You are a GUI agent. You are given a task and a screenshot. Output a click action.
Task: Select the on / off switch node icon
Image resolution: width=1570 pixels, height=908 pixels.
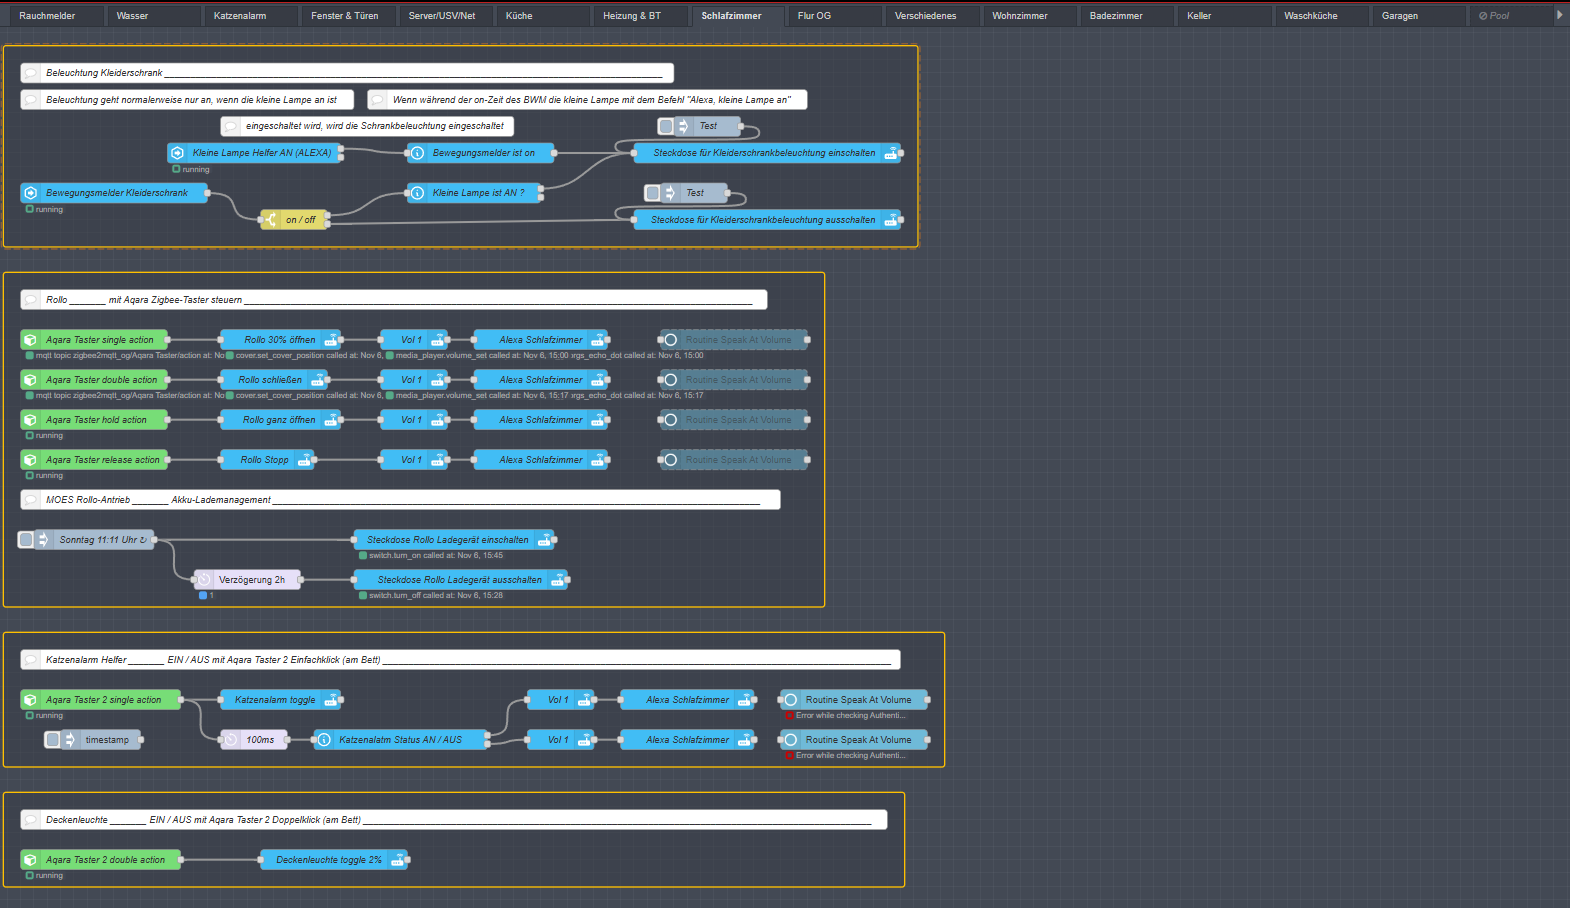271,220
